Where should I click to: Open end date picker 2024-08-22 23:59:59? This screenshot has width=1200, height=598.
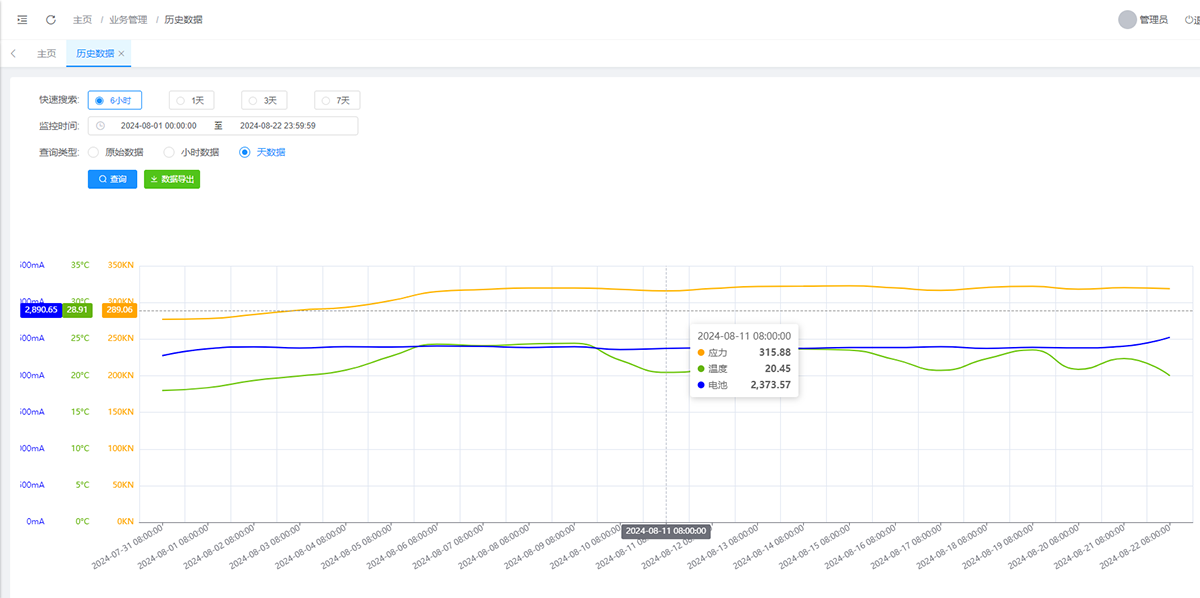tap(278, 126)
